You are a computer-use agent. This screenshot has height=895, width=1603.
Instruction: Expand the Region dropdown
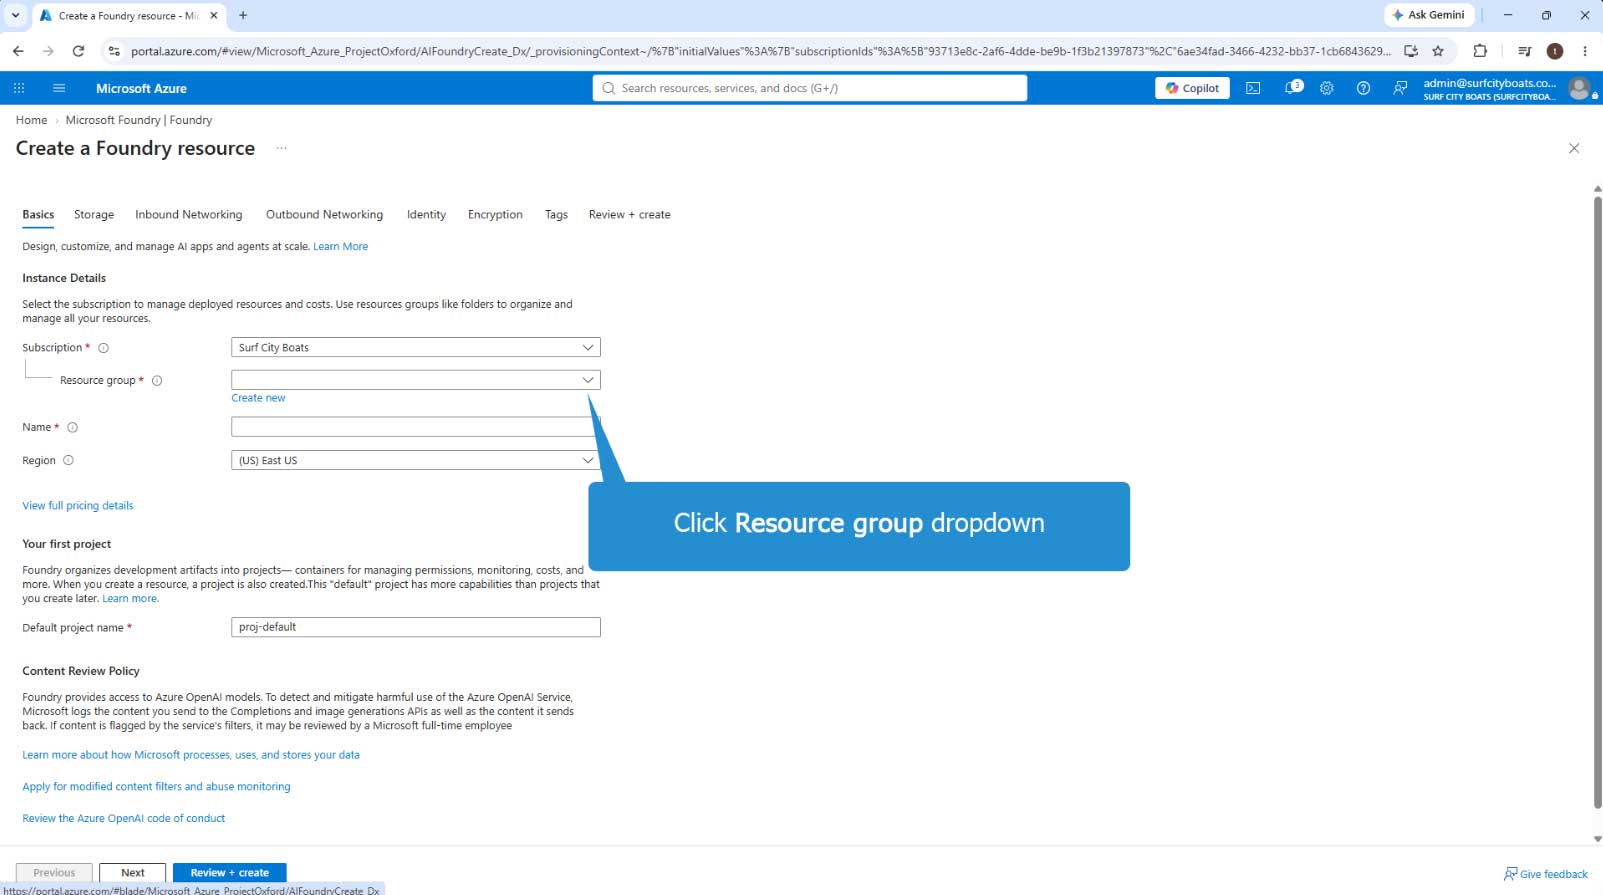(x=416, y=460)
